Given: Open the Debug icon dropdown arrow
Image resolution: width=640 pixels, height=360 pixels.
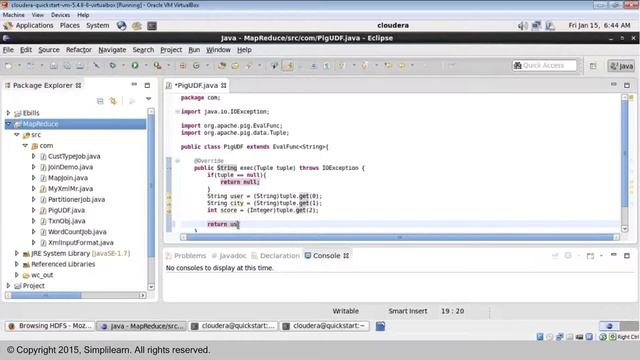Looking at the screenshot, I should point(123,65).
